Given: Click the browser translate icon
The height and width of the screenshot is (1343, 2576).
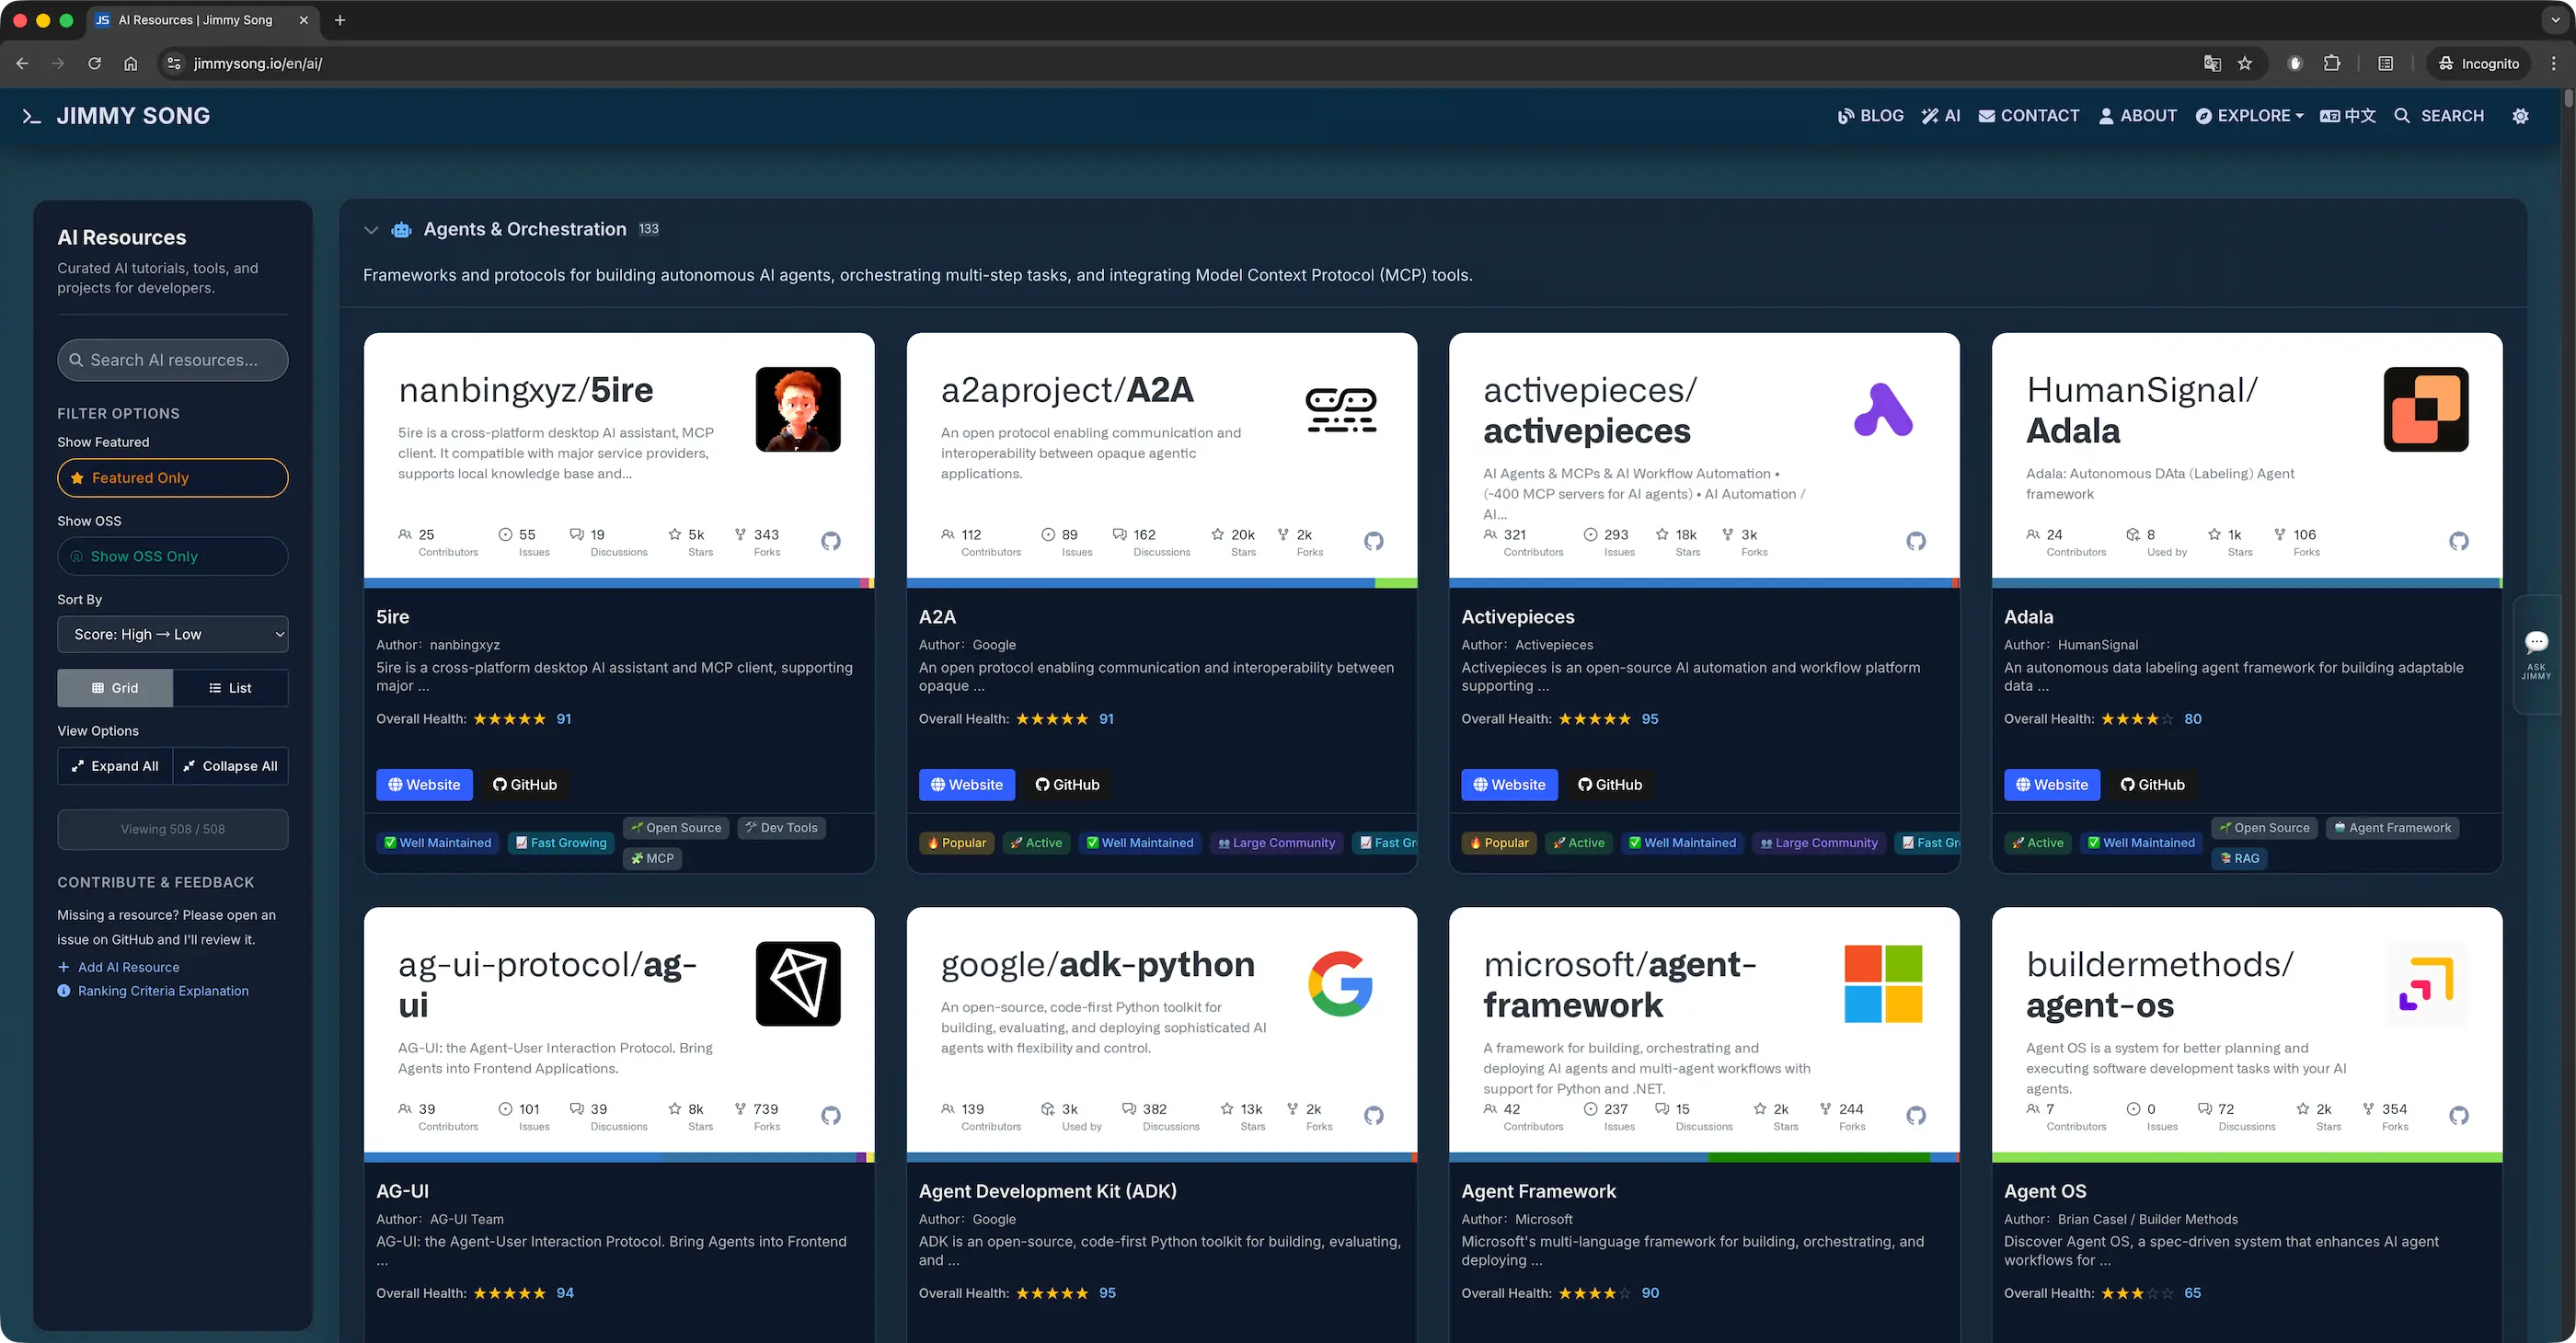Looking at the screenshot, I should pos(2212,63).
